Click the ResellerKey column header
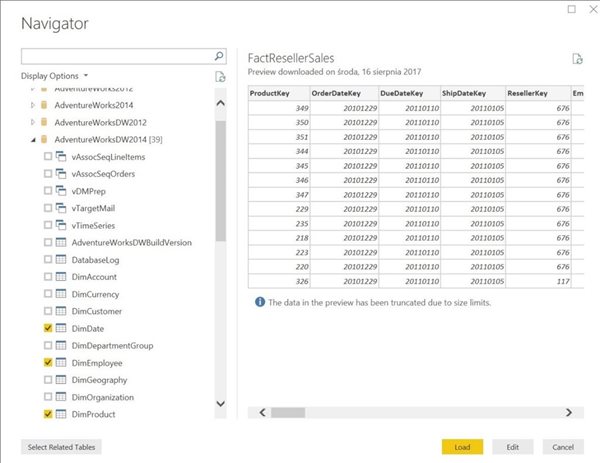Viewport: 600px width, 463px height. [538, 93]
